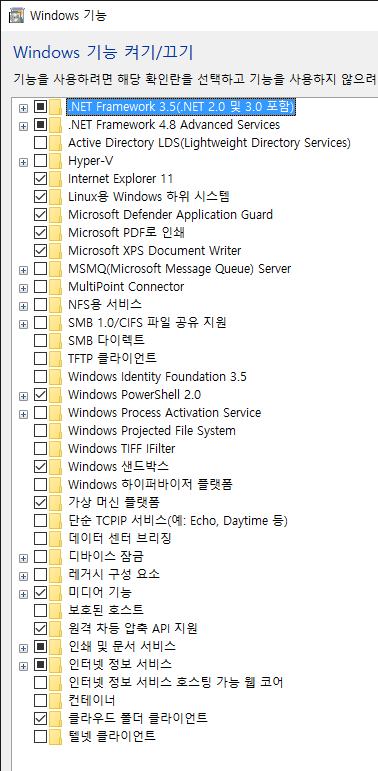Expand the 인쇄 및 문서 서비스 node
The height and width of the screenshot is (771, 378).
point(23,647)
